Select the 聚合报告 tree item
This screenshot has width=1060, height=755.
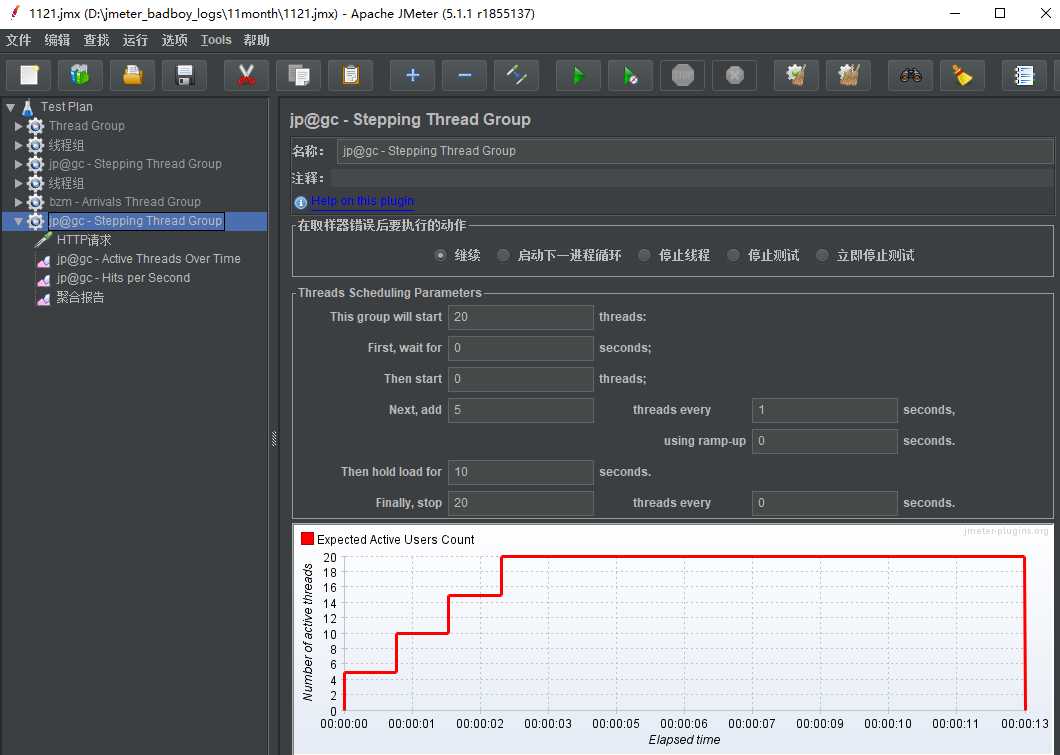click(x=80, y=297)
